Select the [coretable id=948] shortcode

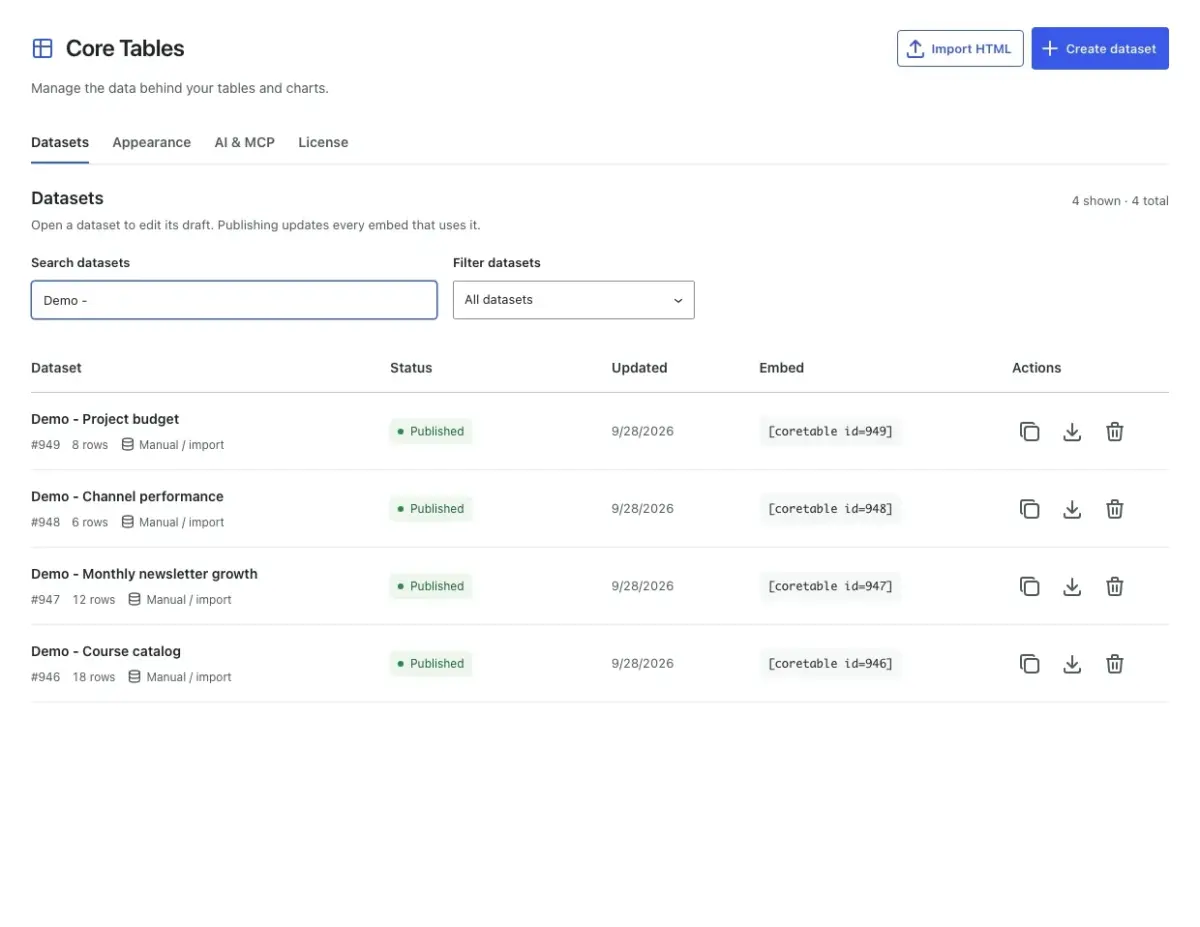coord(830,508)
